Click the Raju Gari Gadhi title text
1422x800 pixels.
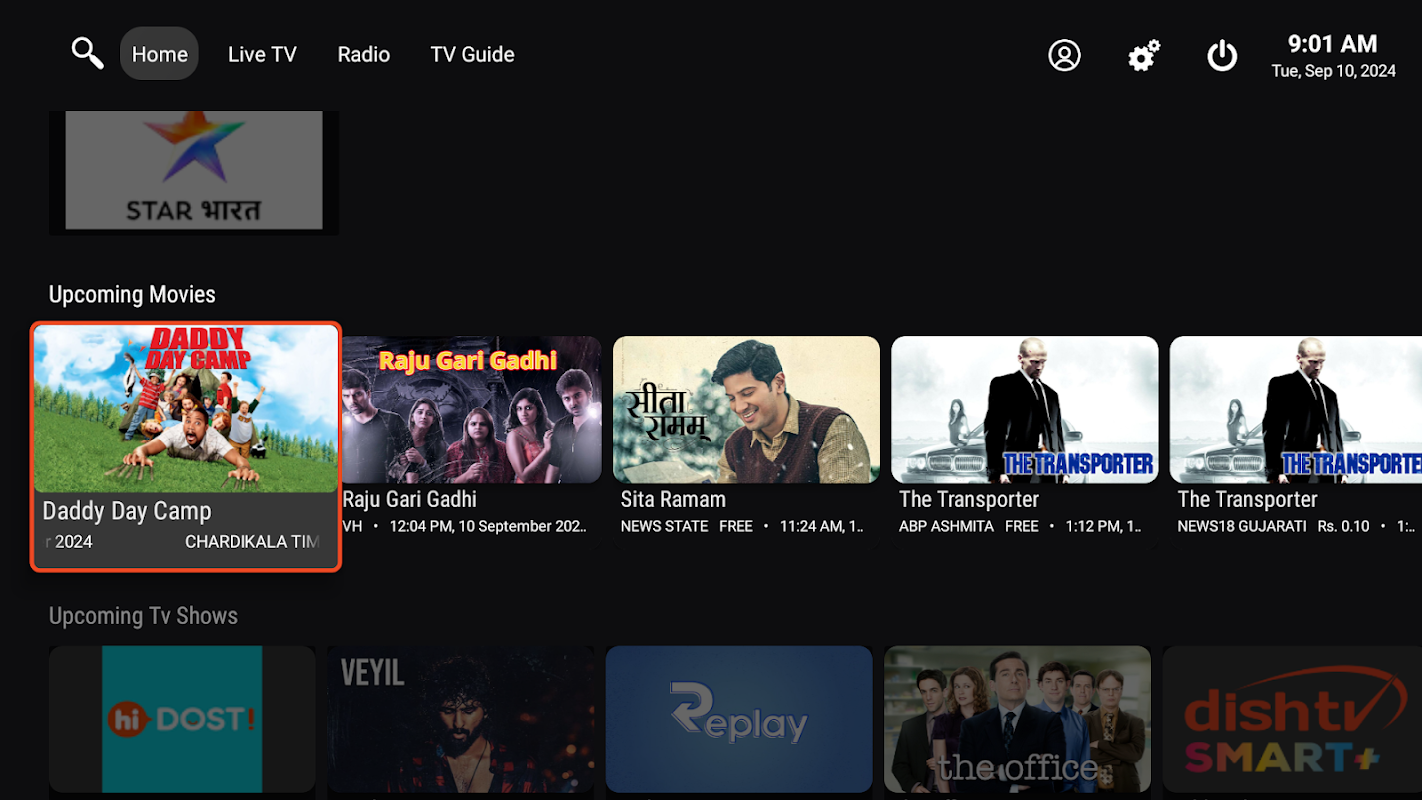(x=410, y=499)
